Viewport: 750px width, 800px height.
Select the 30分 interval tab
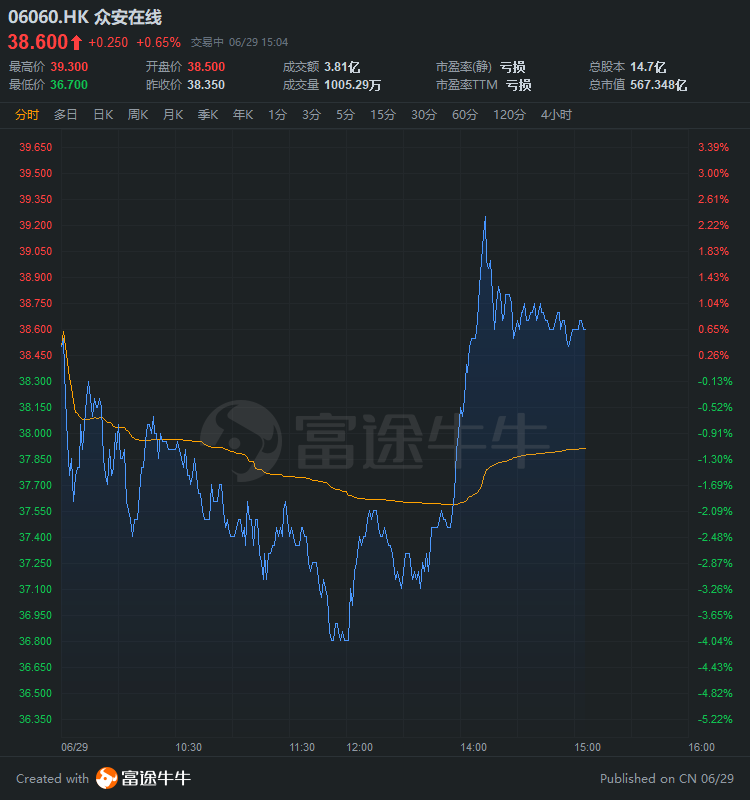(x=423, y=115)
